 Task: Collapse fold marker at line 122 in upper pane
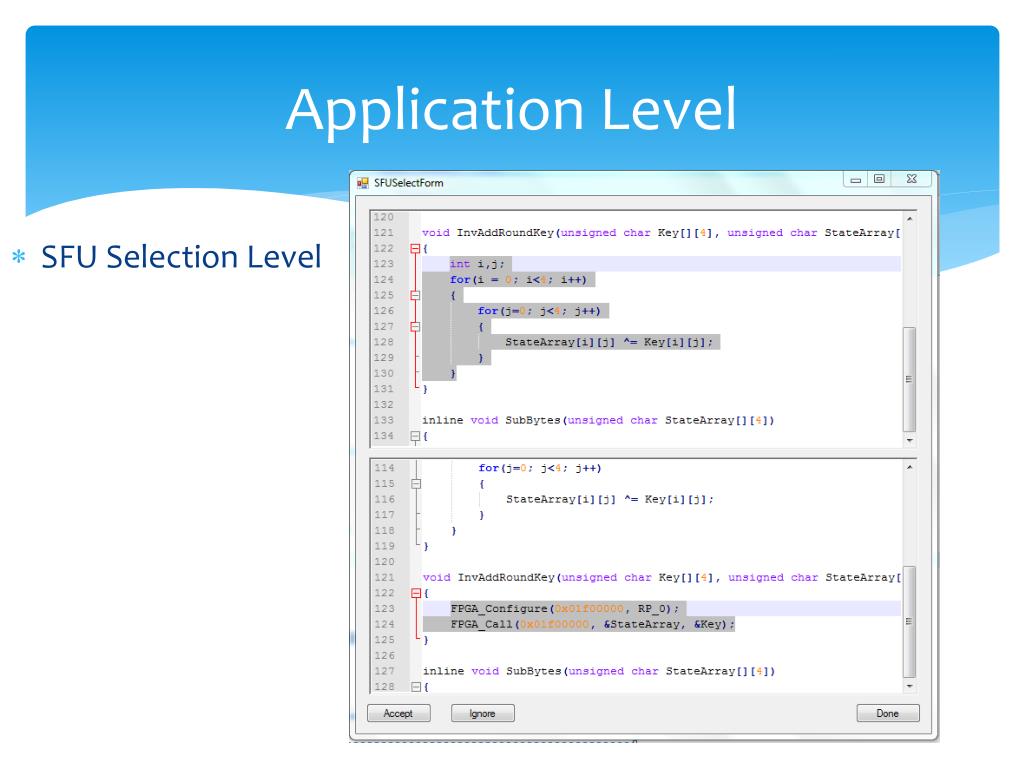pyautogui.click(x=415, y=248)
